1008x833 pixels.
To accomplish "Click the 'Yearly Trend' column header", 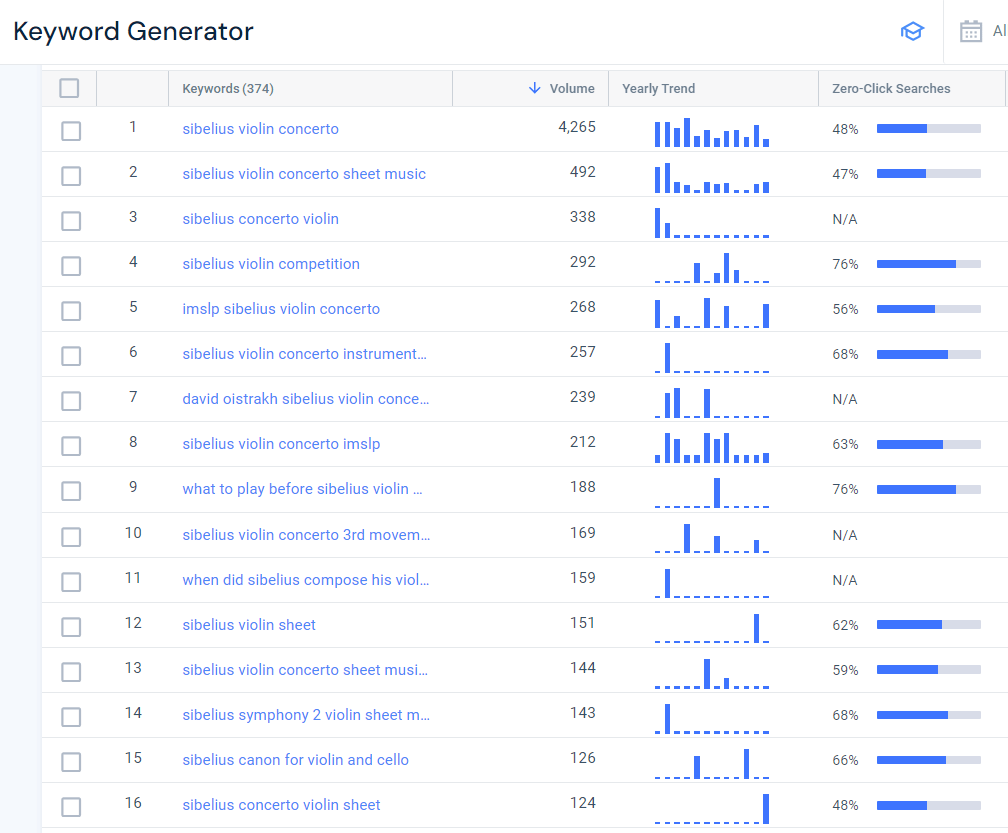I will [x=658, y=88].
